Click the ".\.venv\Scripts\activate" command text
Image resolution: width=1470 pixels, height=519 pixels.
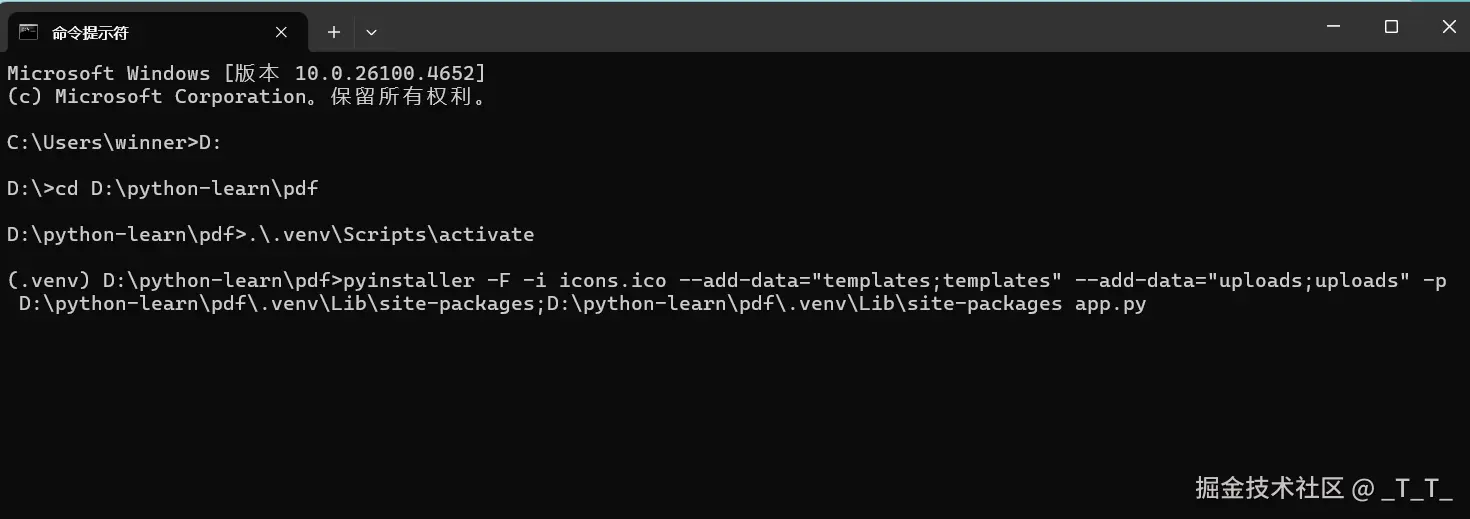point(391,235)
